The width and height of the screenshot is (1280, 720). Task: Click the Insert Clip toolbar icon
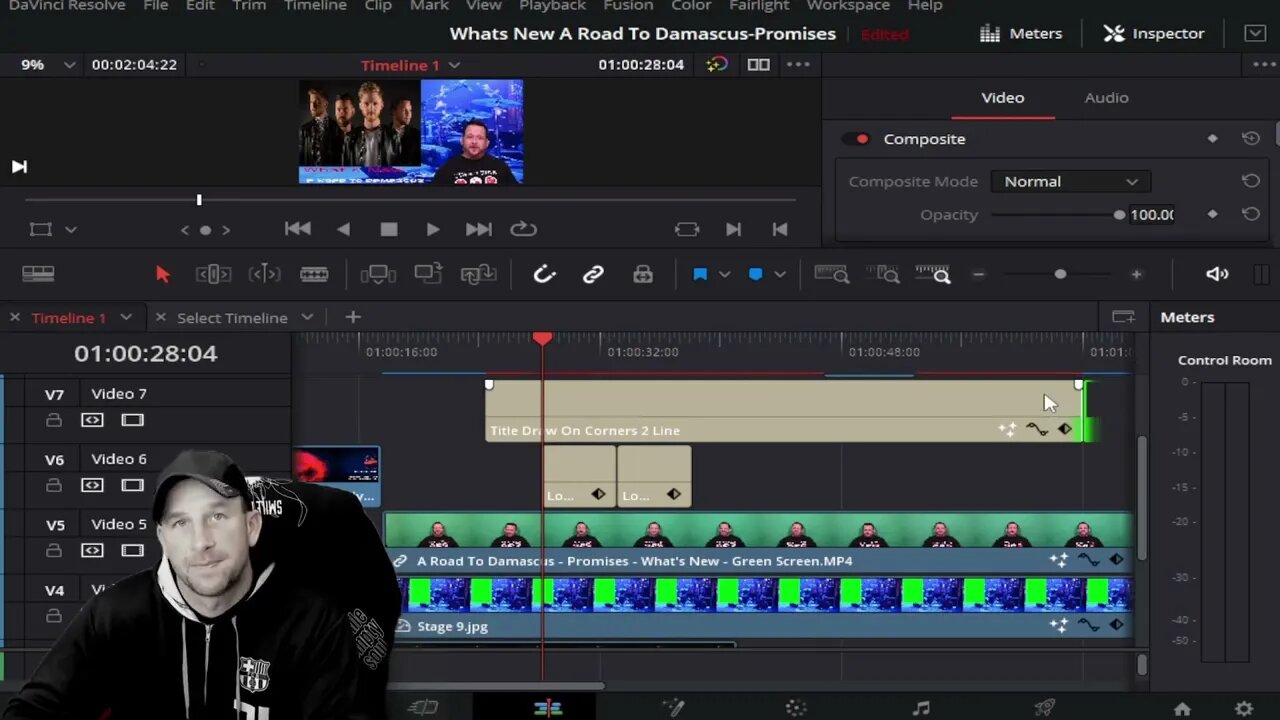379,274
